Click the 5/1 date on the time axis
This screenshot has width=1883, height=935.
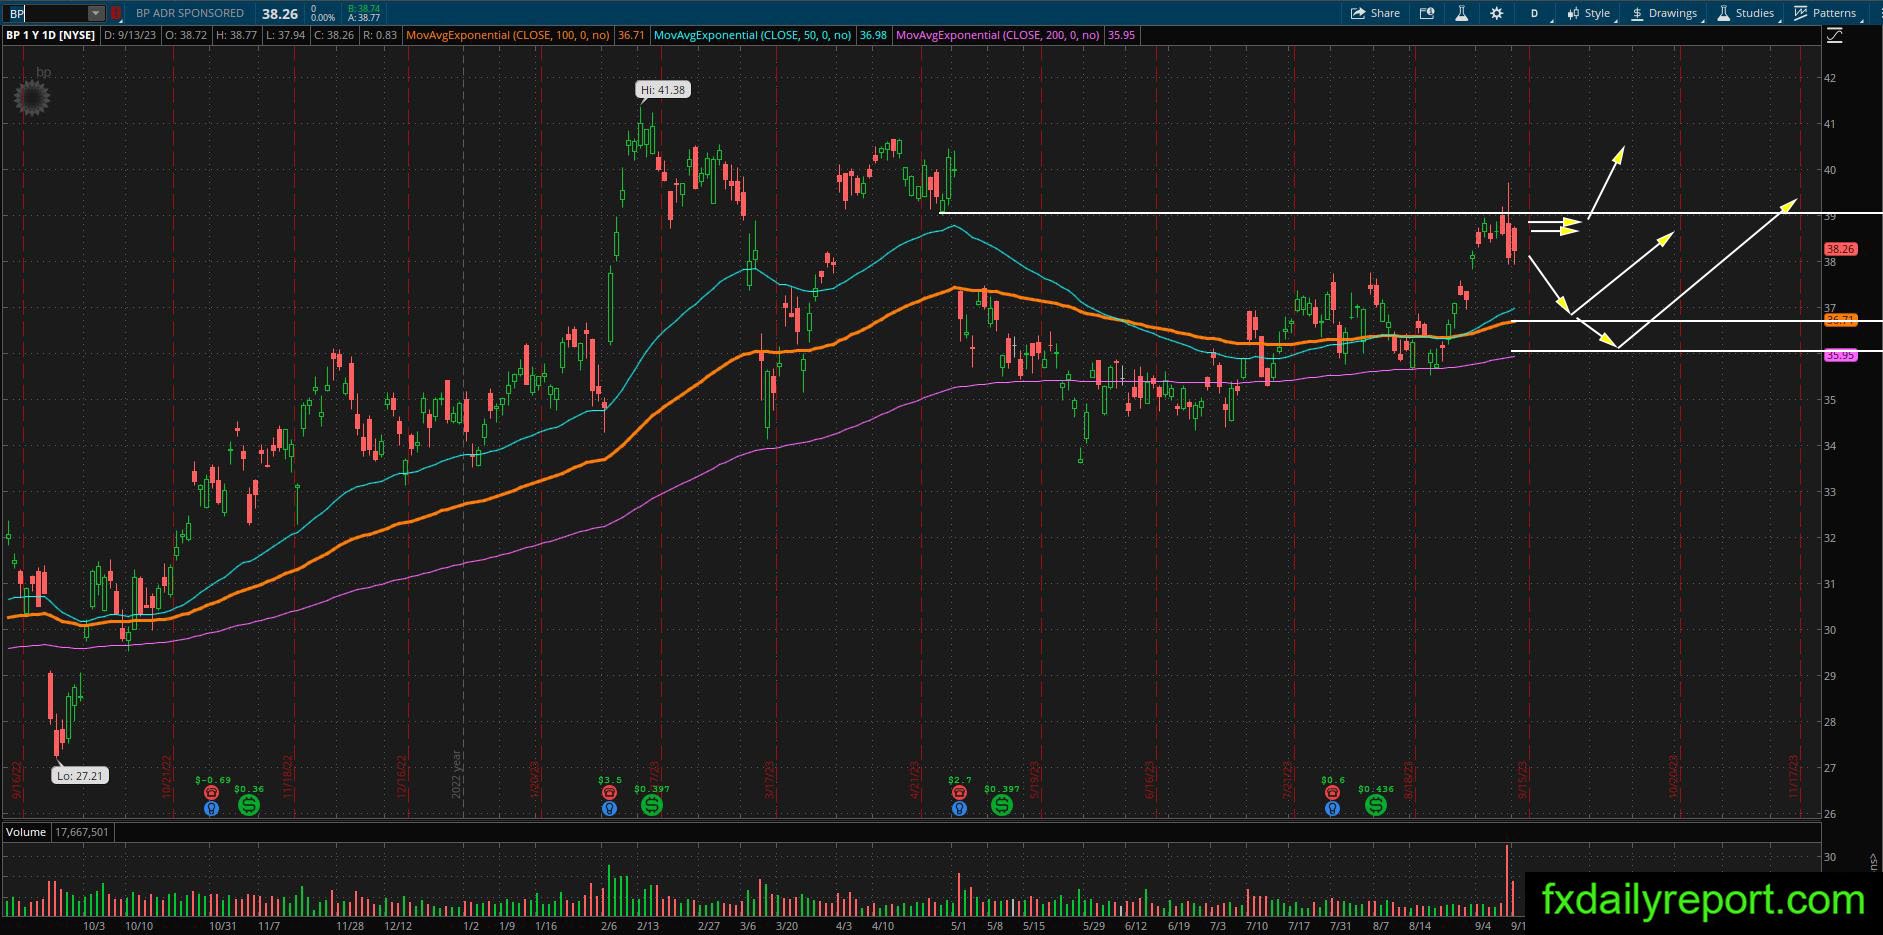tap(958, 926)
